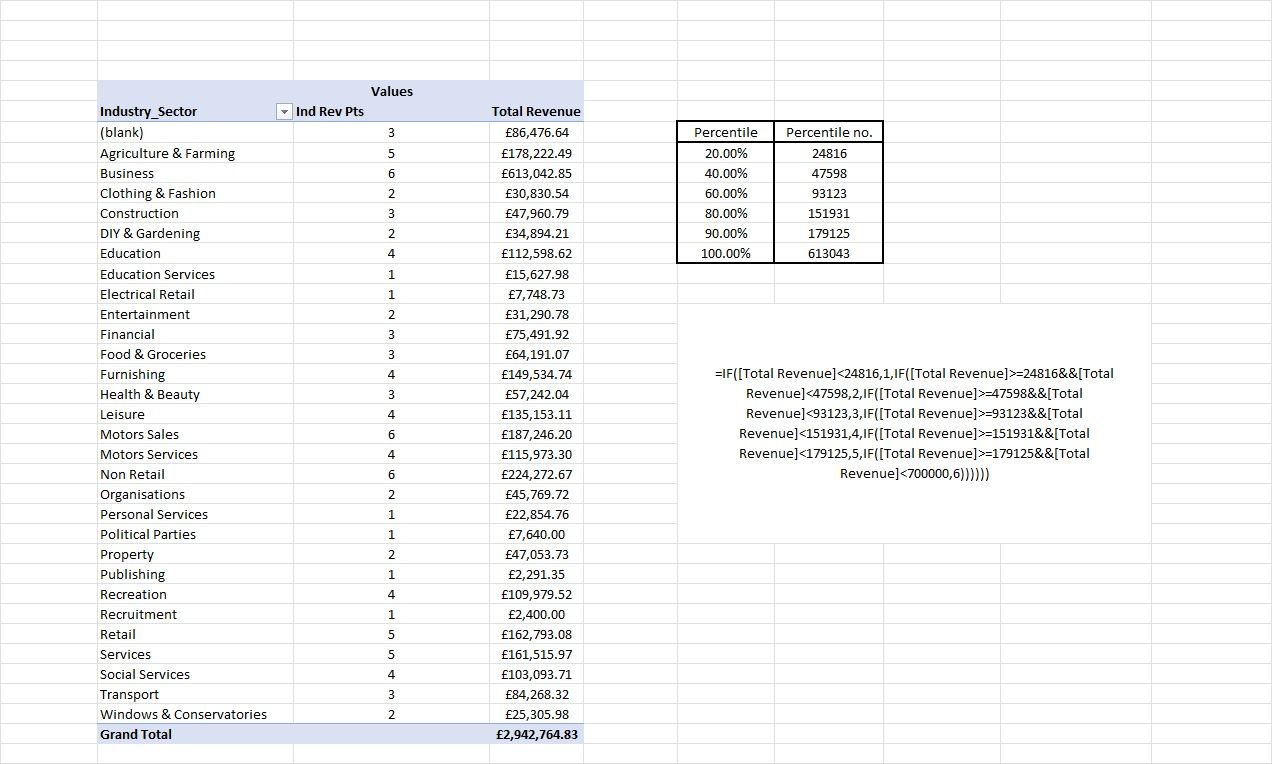
Task: Select the Clothing & Fashion cell
Action: click(x=195, y=193)
